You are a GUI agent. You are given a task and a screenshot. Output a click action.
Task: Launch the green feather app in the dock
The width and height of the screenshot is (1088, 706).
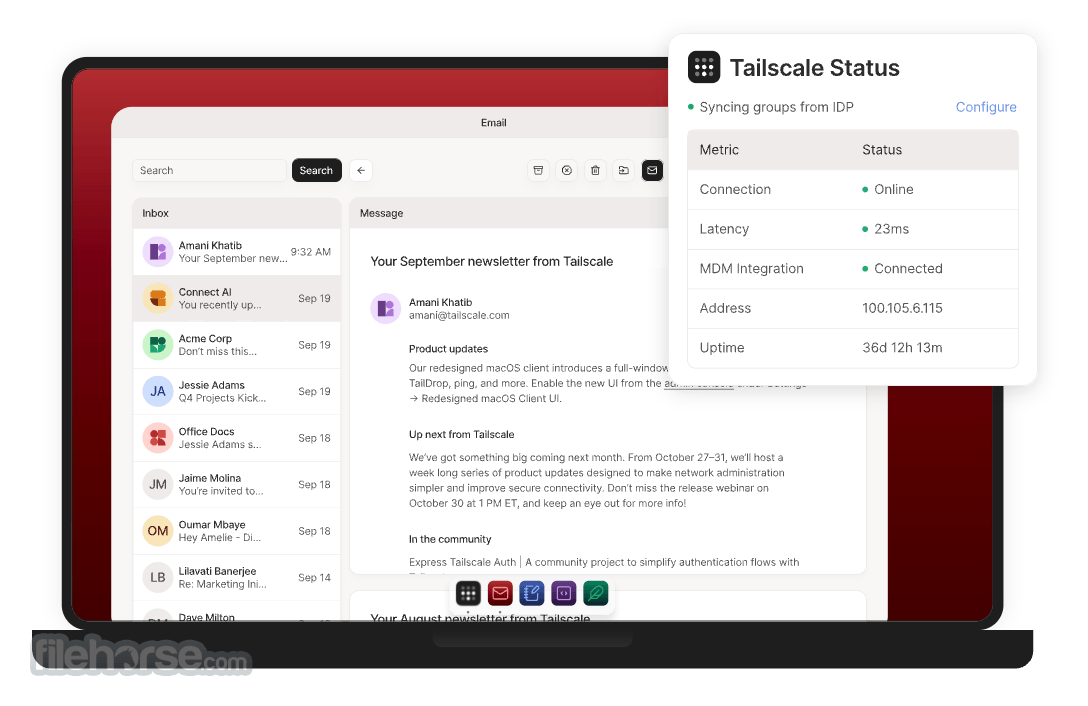tap(596, 594)
